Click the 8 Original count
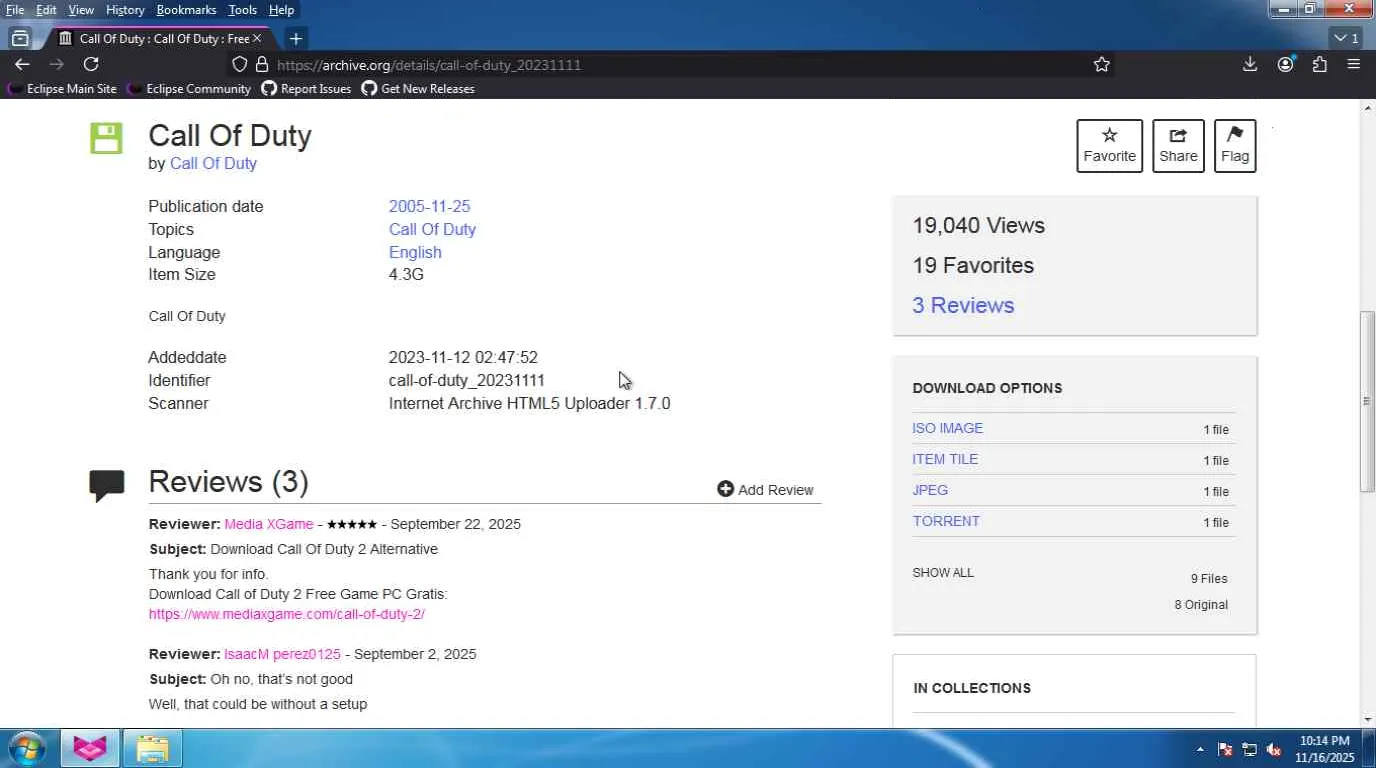Viewport: 1376px width, 768px height. [1201, 605]
